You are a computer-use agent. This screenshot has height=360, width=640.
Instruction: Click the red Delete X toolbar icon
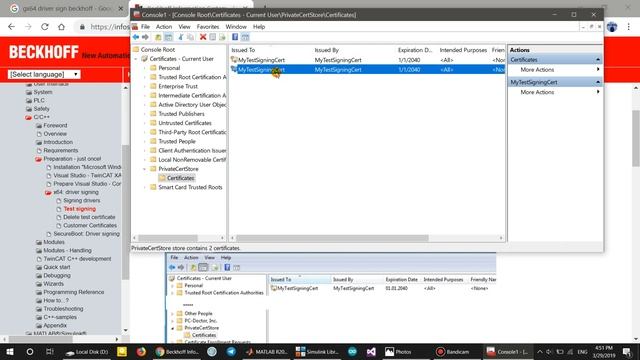203,37
